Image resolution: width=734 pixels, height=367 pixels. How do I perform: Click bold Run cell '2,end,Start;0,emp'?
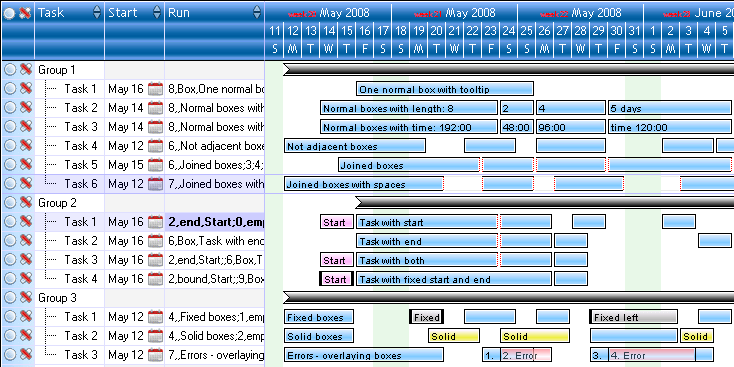[215, 222]
